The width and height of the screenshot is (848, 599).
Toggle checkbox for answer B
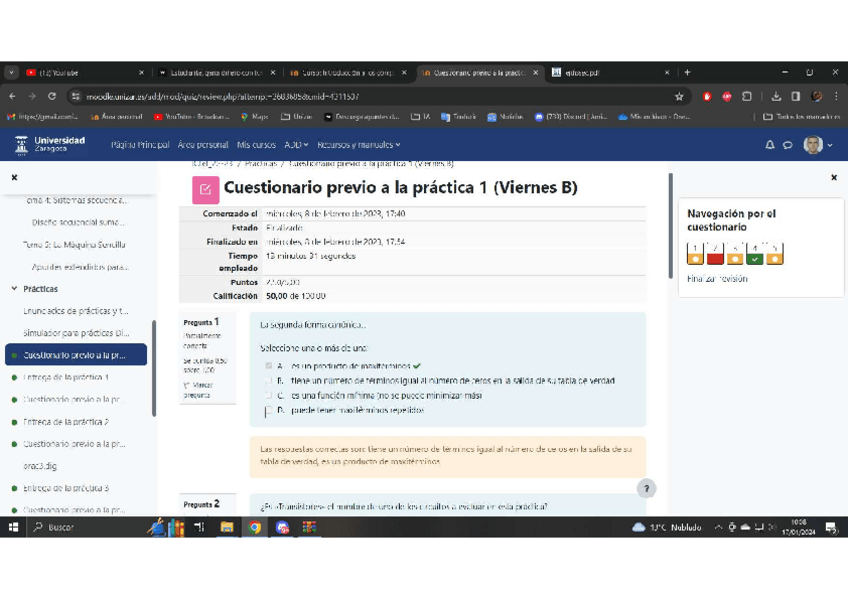point(268,381)
